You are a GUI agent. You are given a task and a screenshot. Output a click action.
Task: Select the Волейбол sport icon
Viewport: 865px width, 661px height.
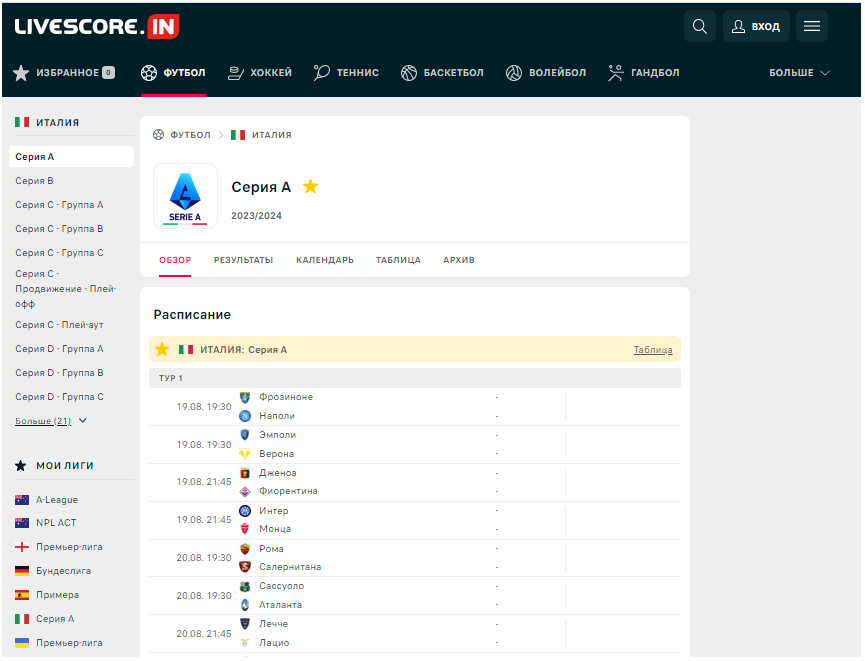point(514,73)
